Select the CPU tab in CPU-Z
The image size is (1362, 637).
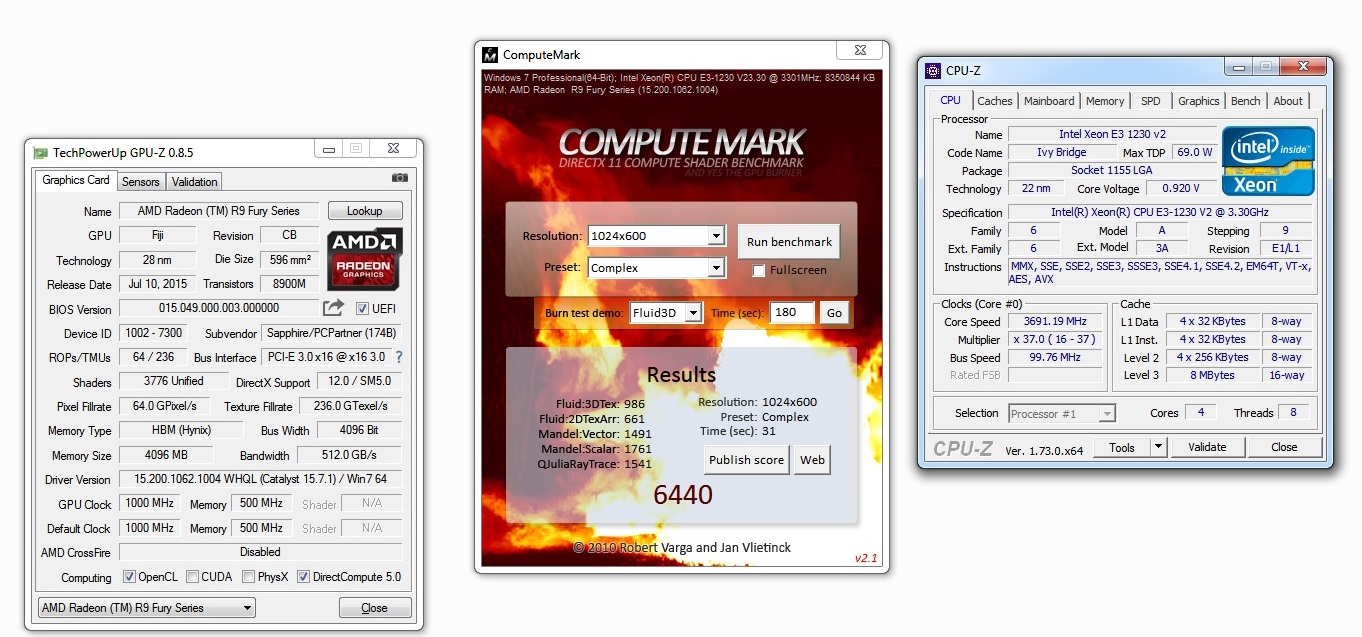951,100
